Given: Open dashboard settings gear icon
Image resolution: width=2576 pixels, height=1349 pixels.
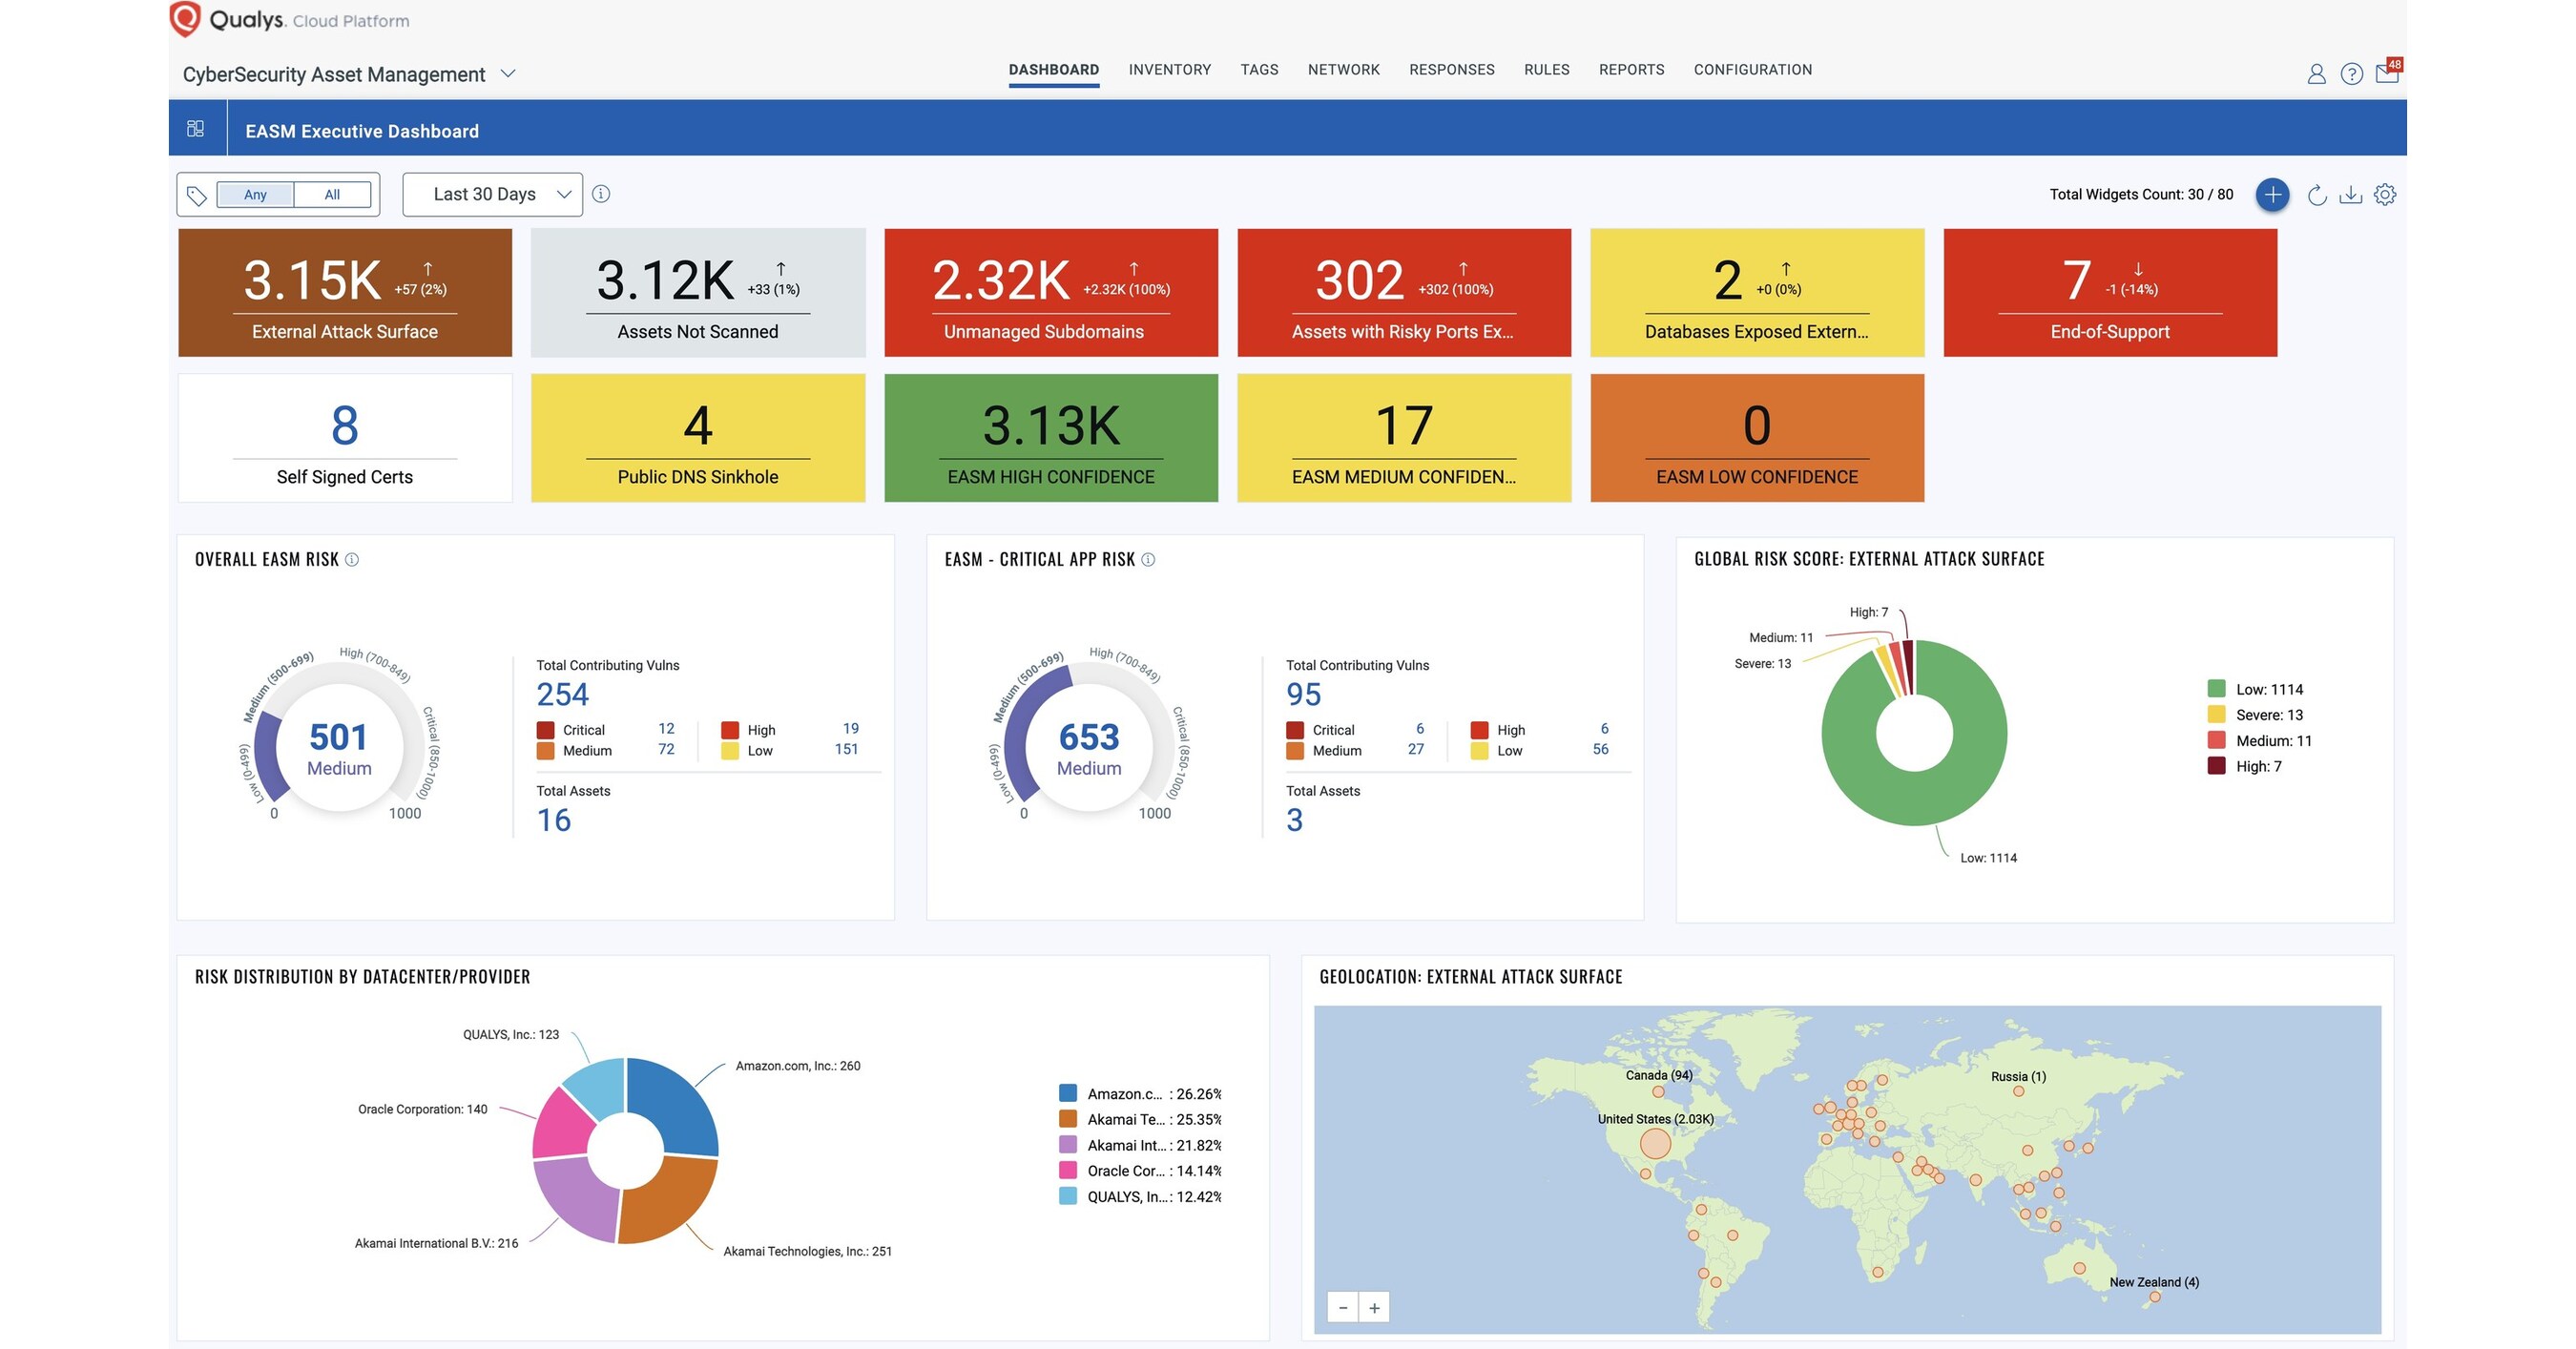Looking at the screenshot, I should 2385,195.
